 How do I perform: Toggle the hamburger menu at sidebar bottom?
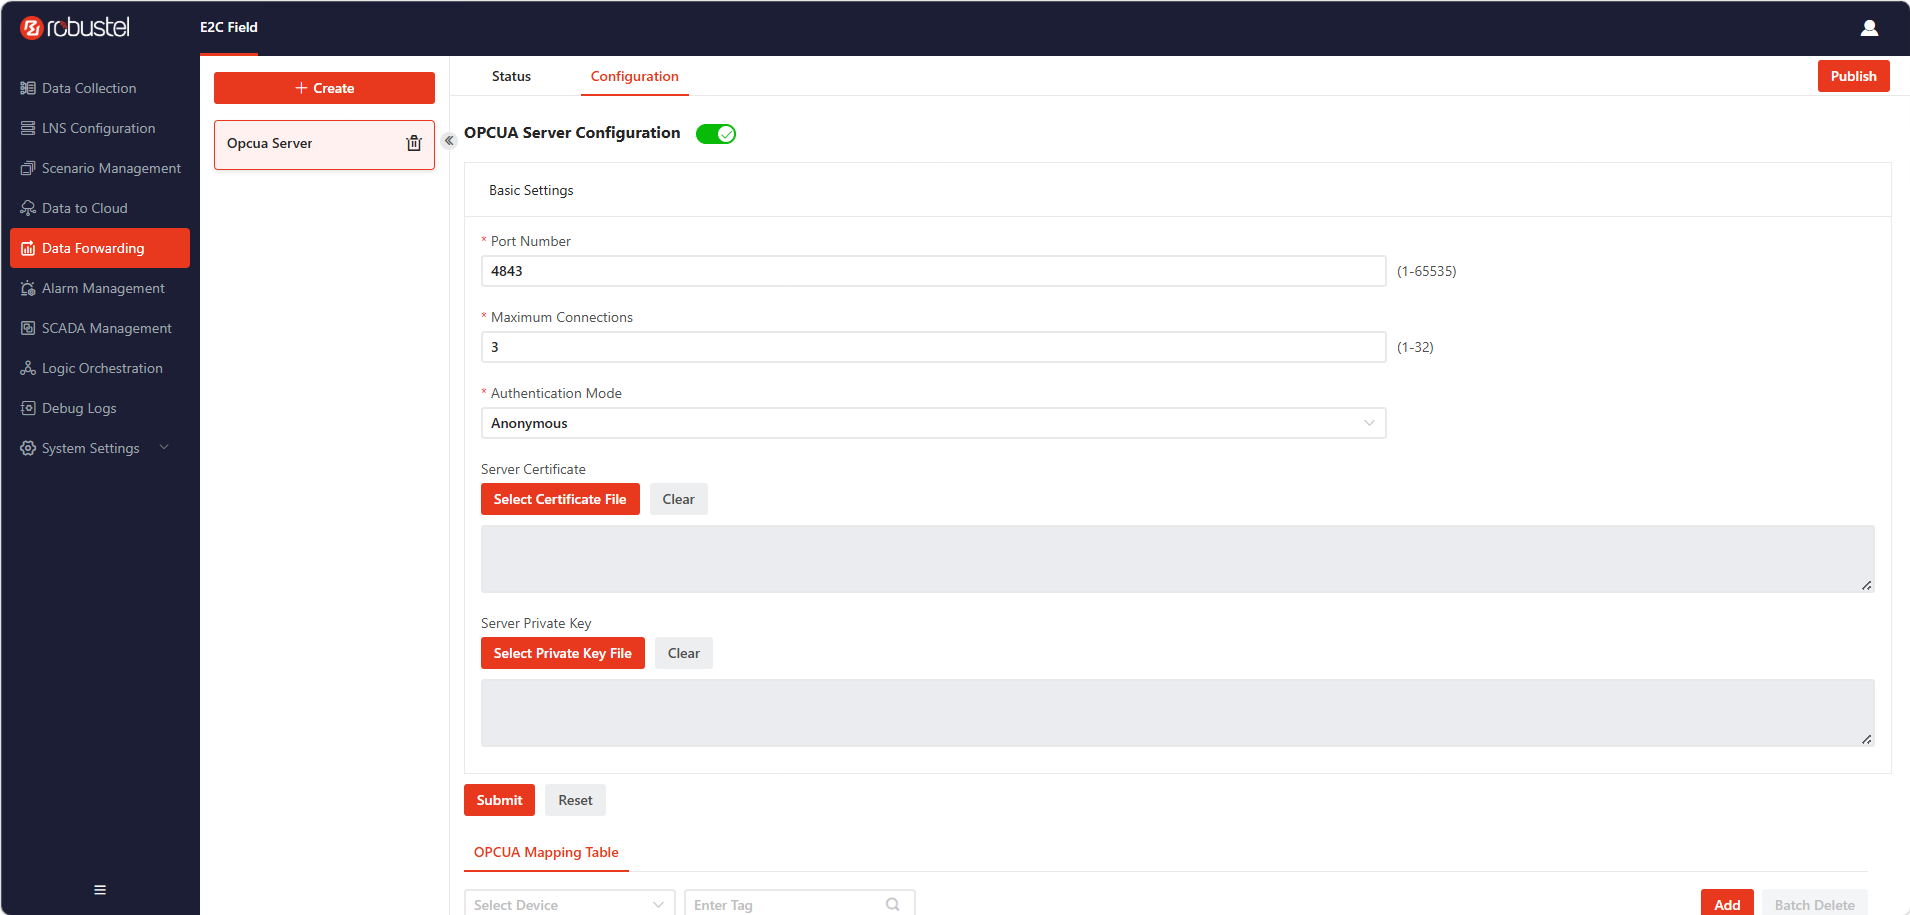point(100,889)
